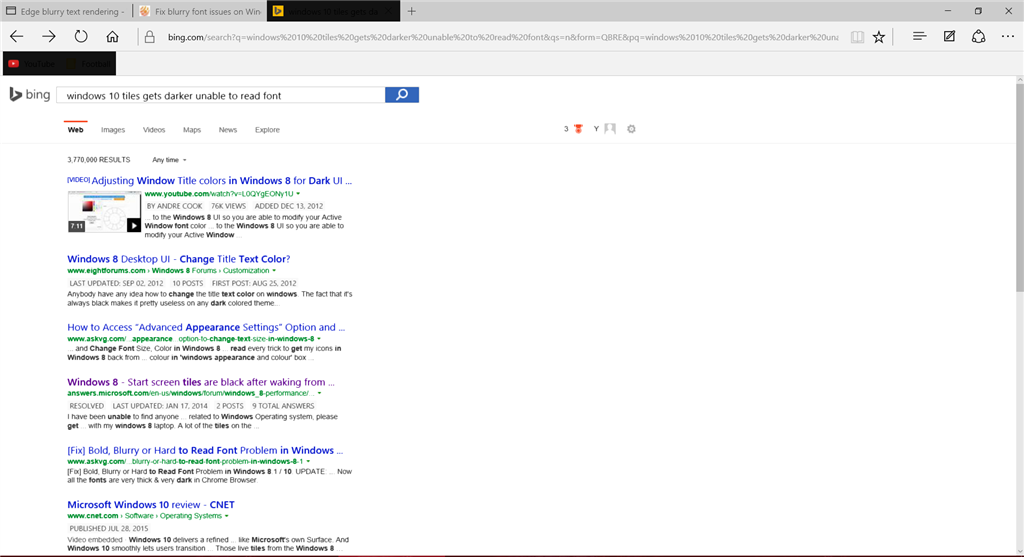This screenshot has width=1024, height=557.
Task: Open Bing settings gear icon
Action: pos(631,129)
